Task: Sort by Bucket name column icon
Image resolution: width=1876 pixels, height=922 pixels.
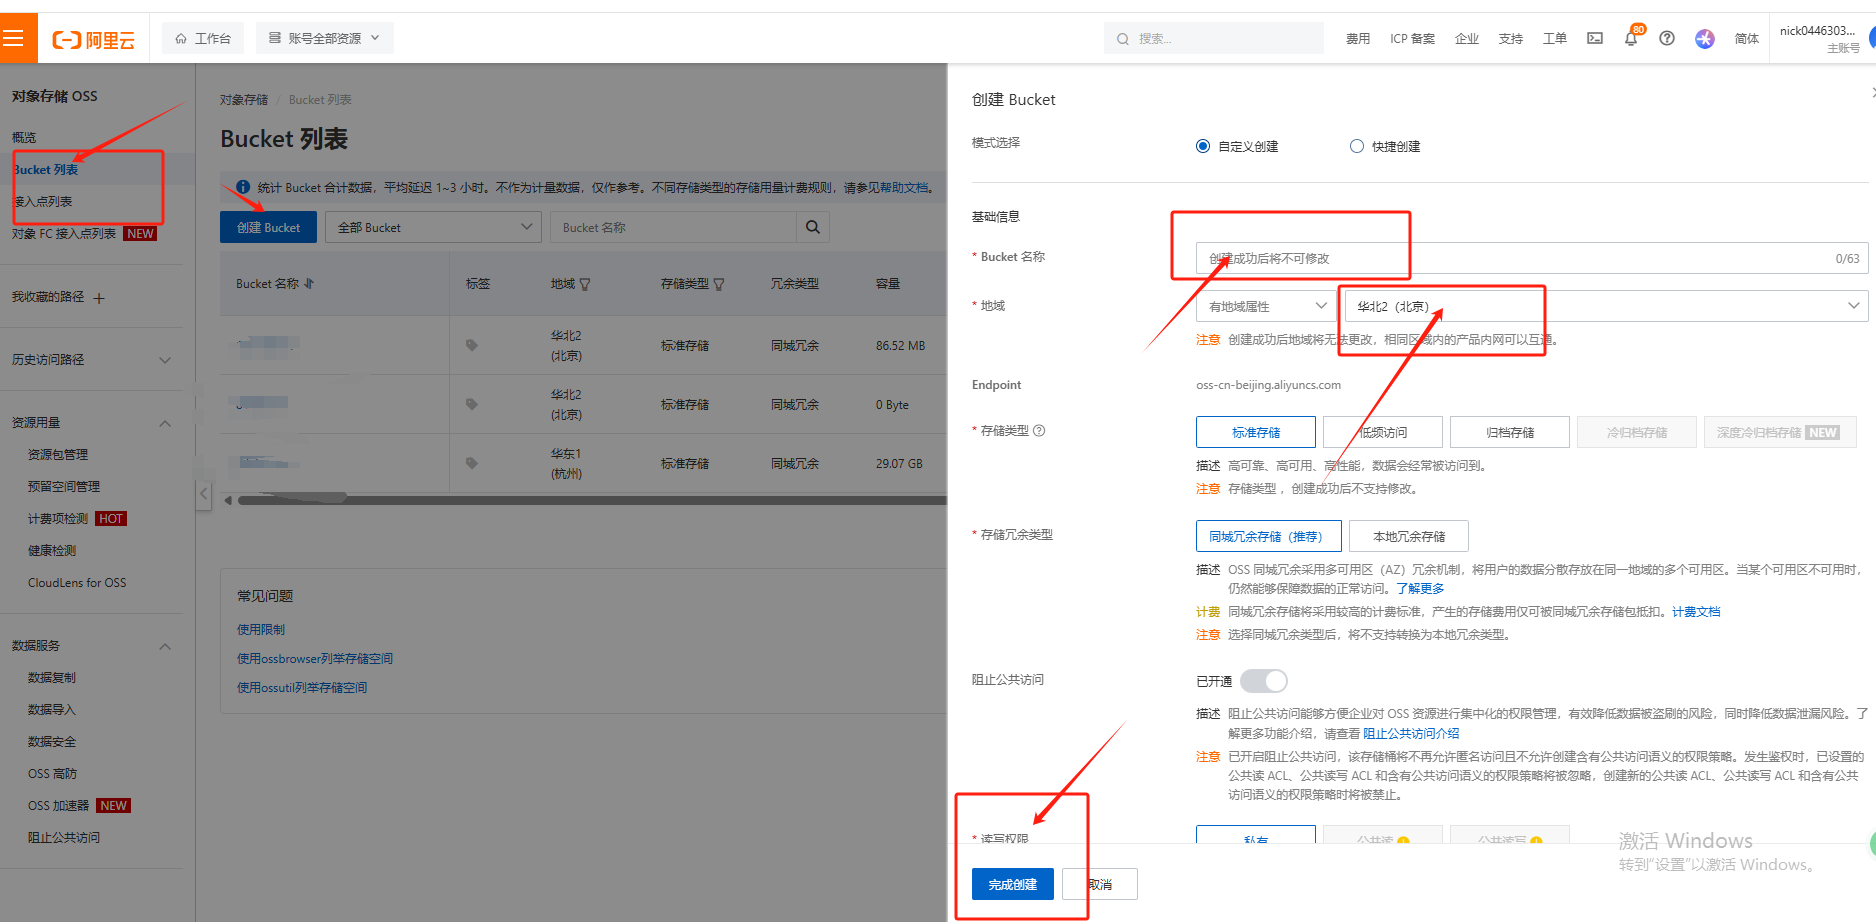Action: [x=309, y=284]
